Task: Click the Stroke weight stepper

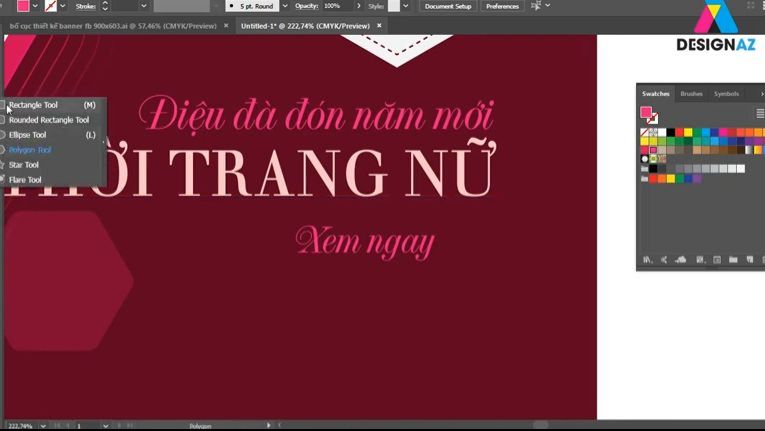Action: (x=105, y=6)
